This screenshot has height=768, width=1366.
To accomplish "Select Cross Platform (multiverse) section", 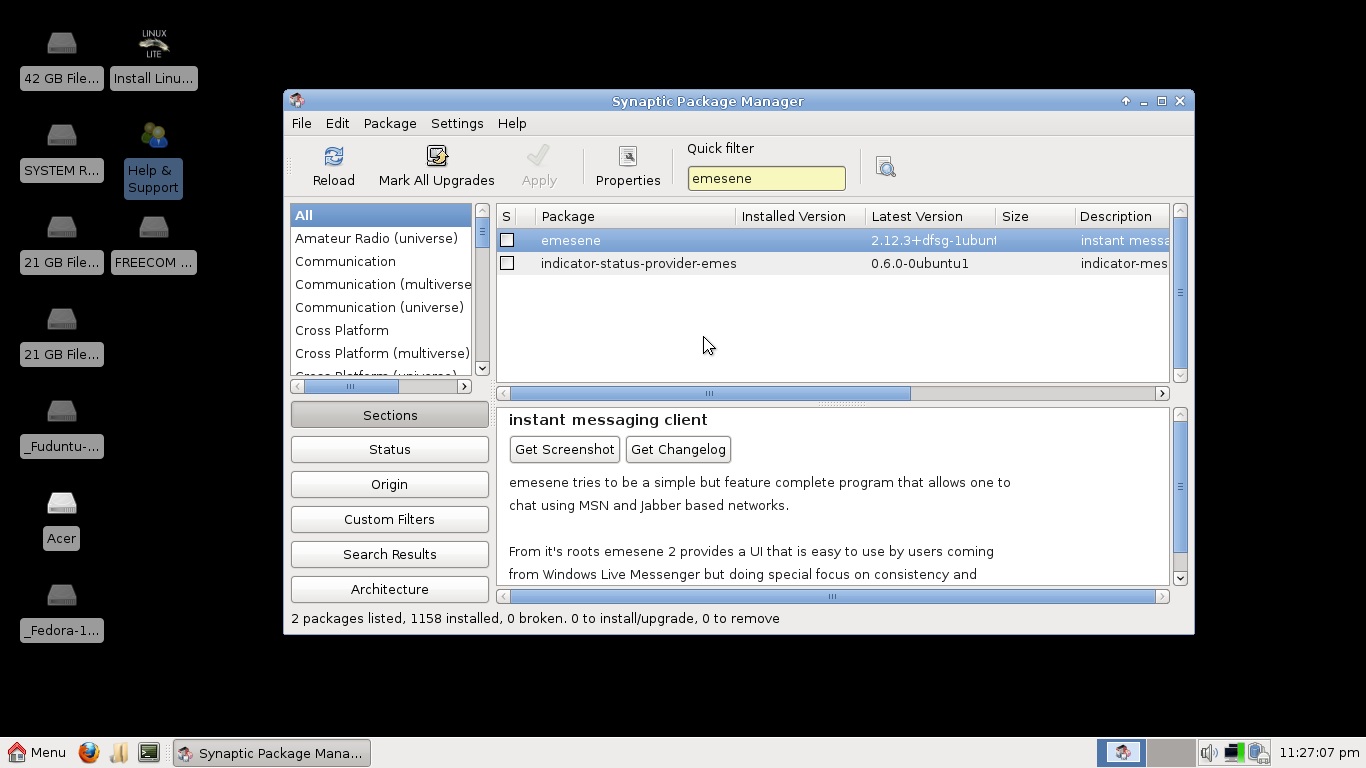I will coord(381,353).
